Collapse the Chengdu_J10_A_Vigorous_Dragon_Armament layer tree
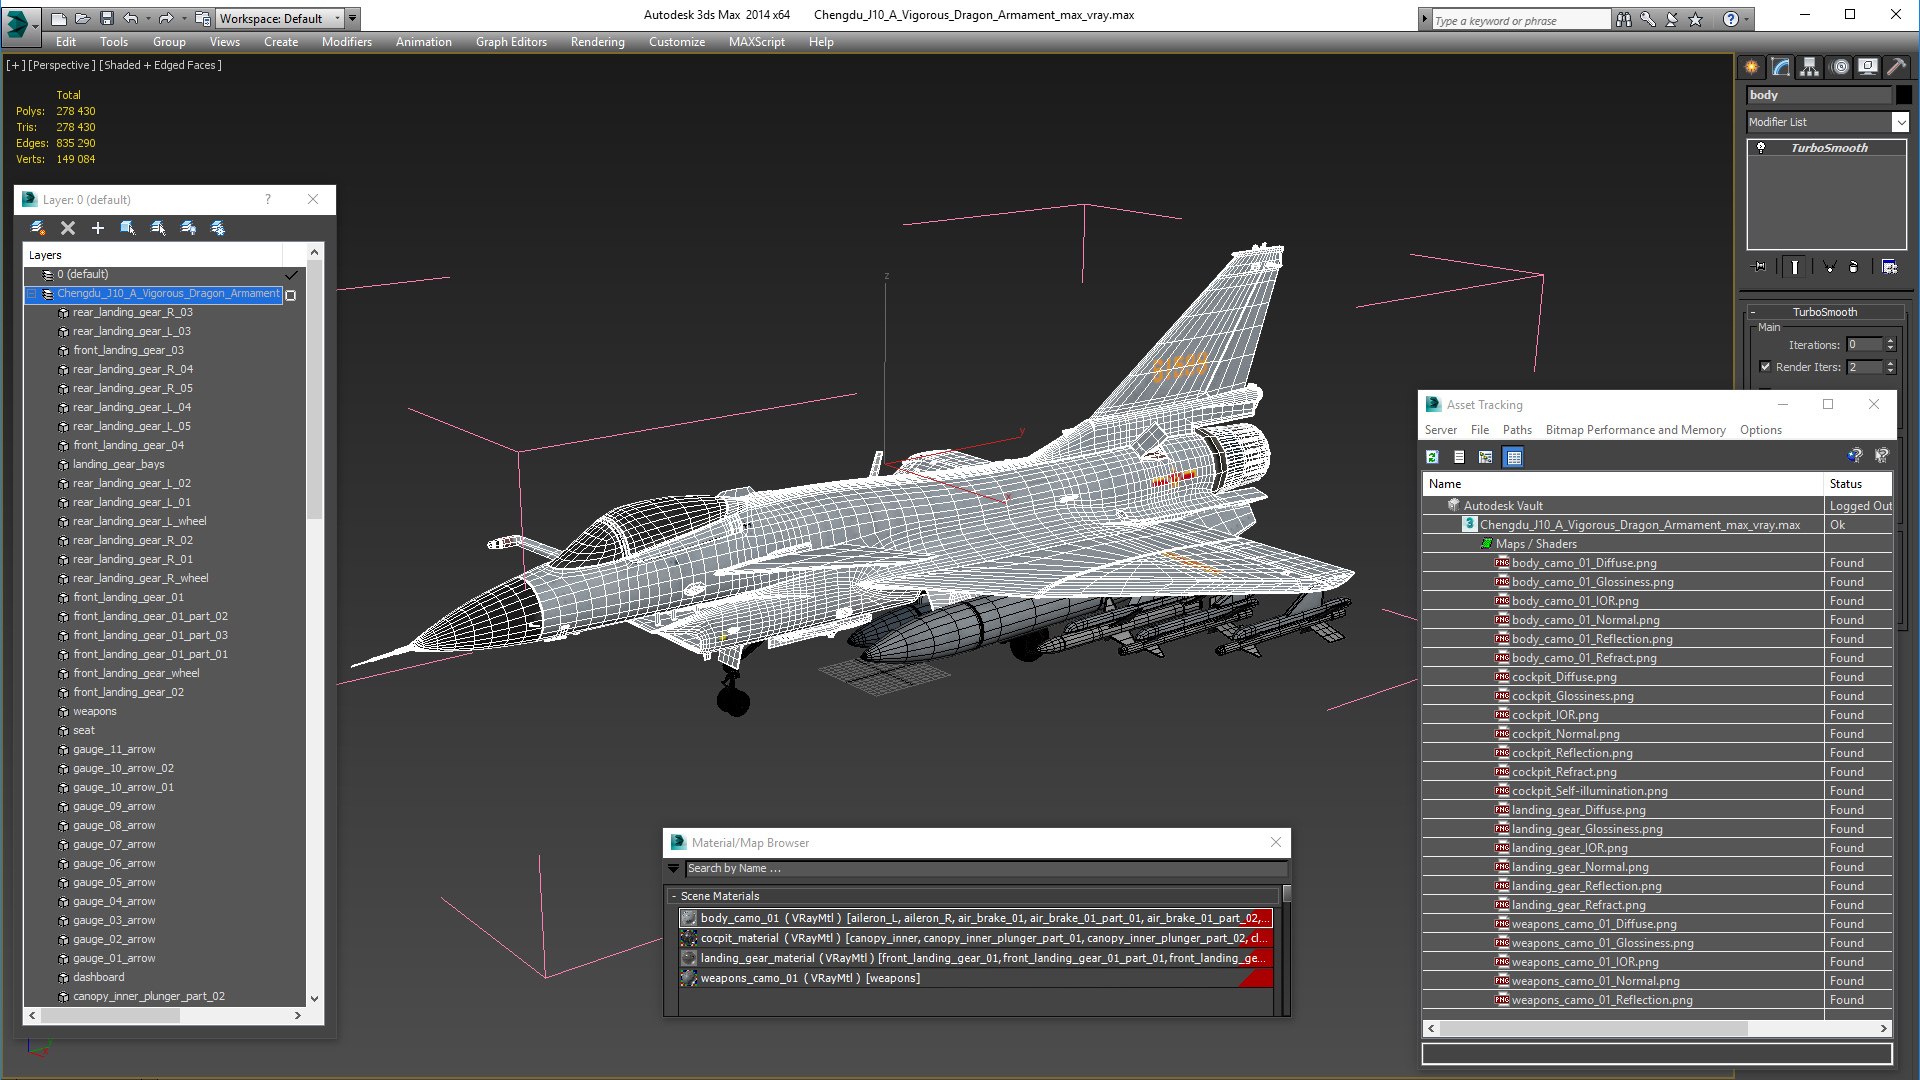This screenshot has width=1920, height=1080. click(x=32, y=294)
